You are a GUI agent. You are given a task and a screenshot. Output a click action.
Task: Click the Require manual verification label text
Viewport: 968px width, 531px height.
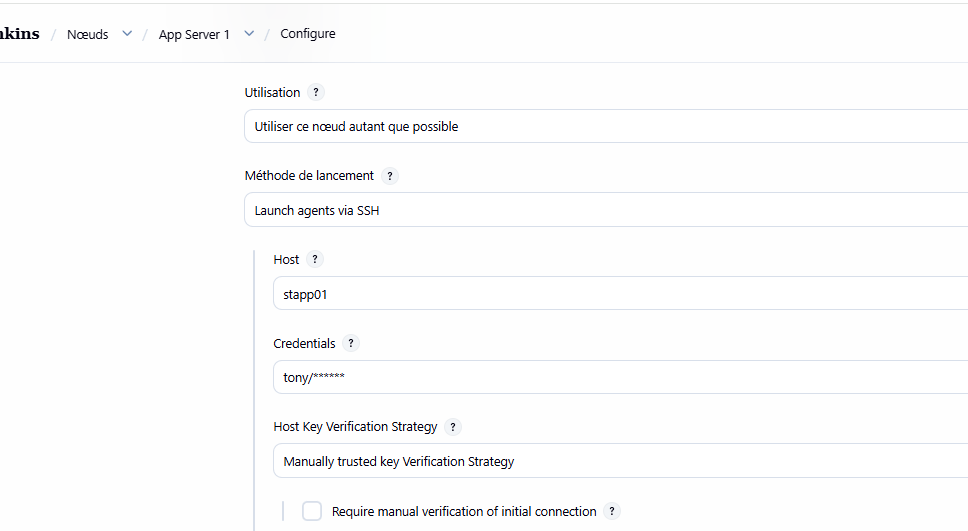tap(464, 511)
